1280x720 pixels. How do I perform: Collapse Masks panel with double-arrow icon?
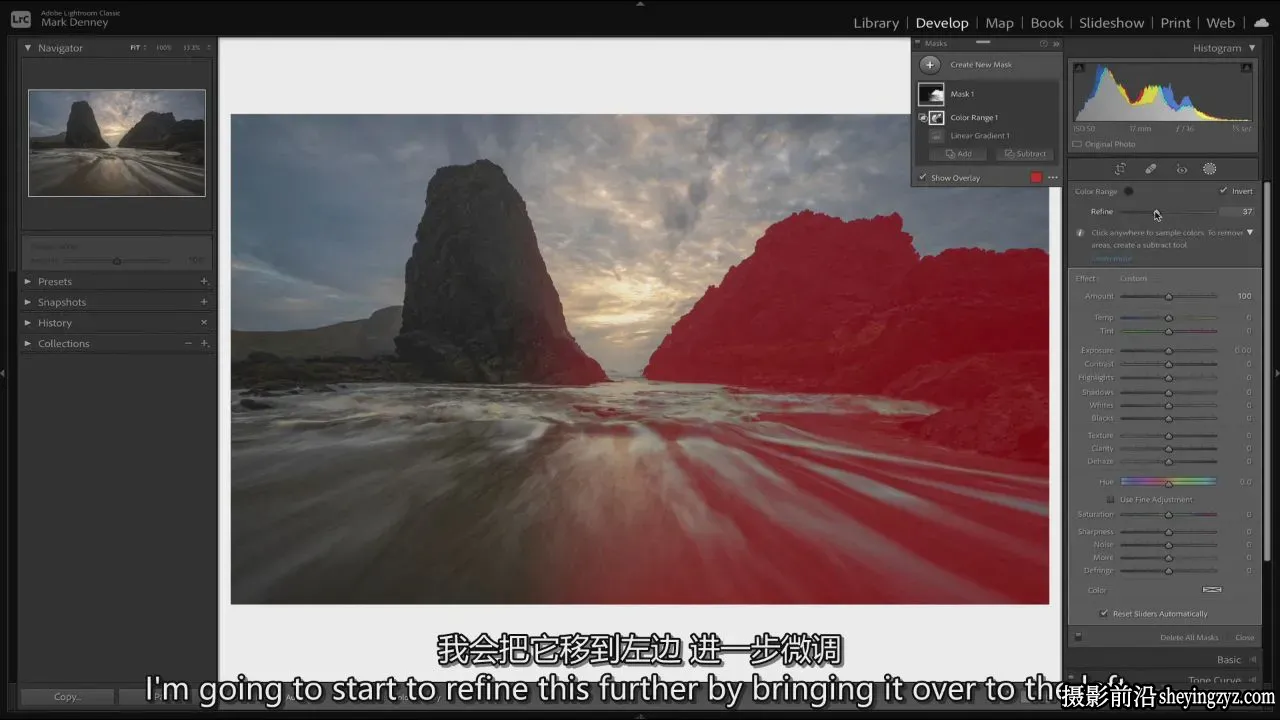(1056, 44)
